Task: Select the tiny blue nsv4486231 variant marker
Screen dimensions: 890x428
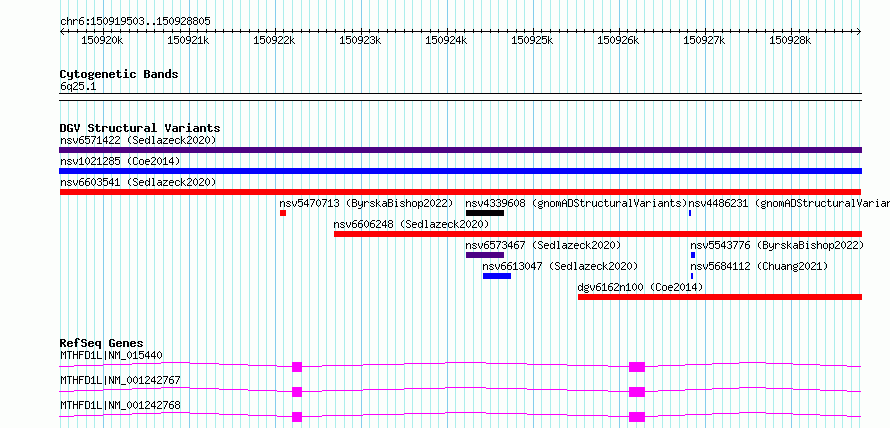Action: (690, 213)
